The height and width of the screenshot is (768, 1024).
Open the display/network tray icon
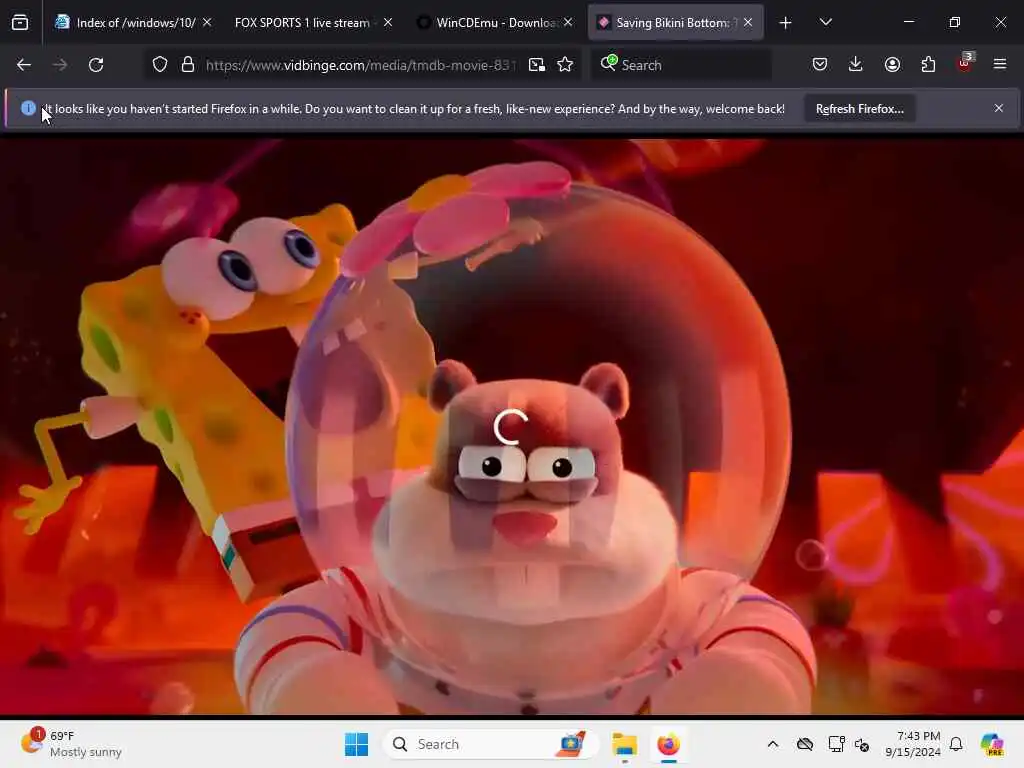[x=836, y=744]
